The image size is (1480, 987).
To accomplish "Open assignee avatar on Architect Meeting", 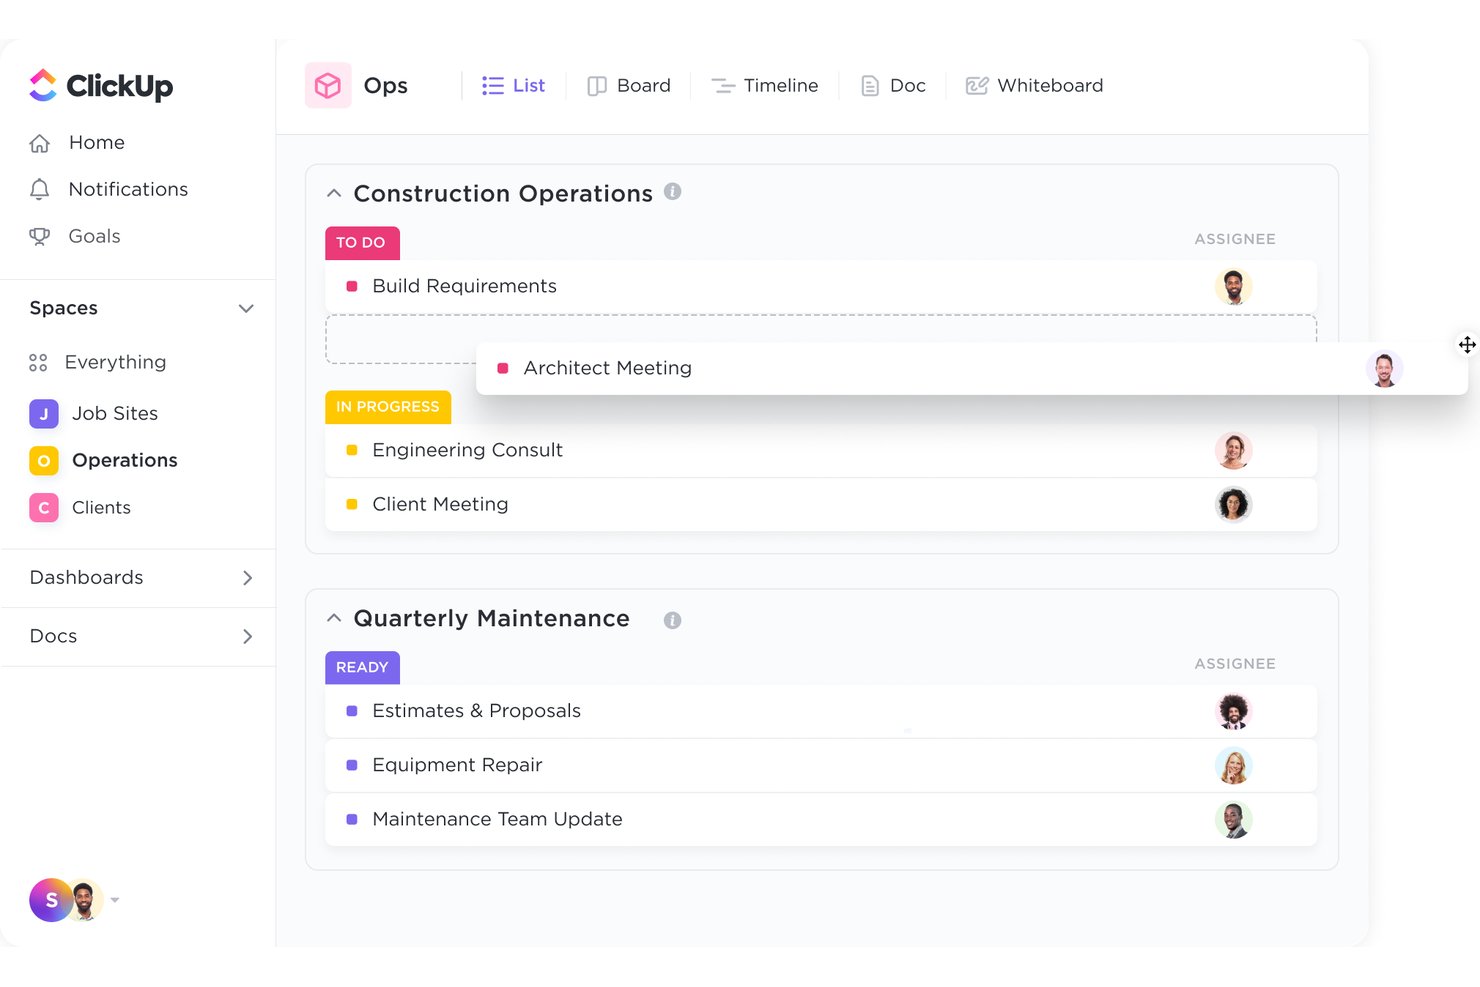I will [1385, 369].
